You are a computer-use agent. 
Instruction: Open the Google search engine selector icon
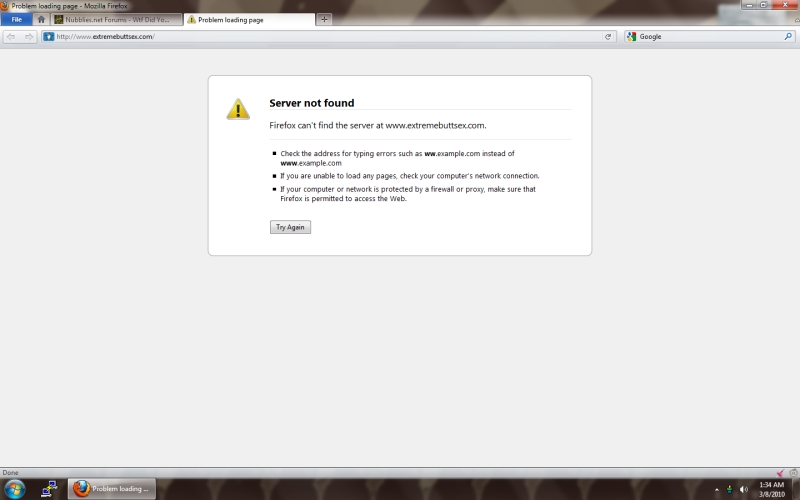(632, 37)
